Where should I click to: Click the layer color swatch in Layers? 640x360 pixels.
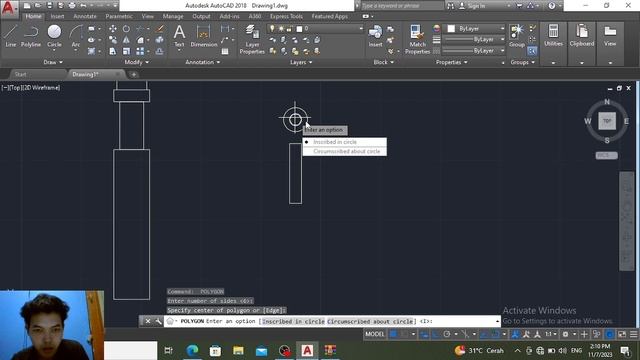[x=299, y=29]
